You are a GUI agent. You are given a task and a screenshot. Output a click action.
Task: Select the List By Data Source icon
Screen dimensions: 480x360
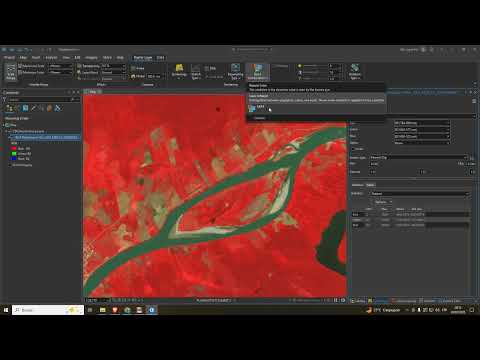point(17,108)
